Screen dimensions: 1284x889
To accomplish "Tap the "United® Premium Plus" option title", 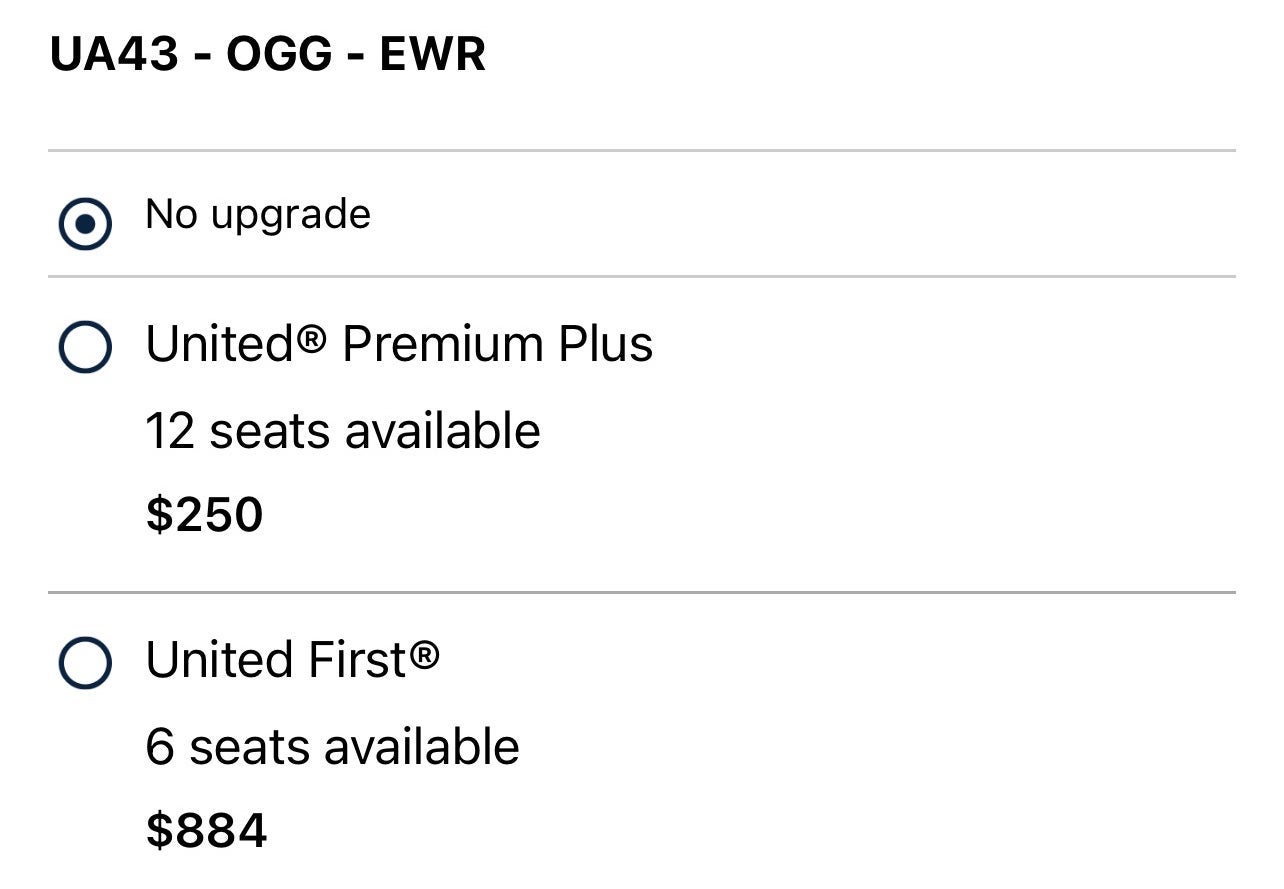I will point(399,345).
